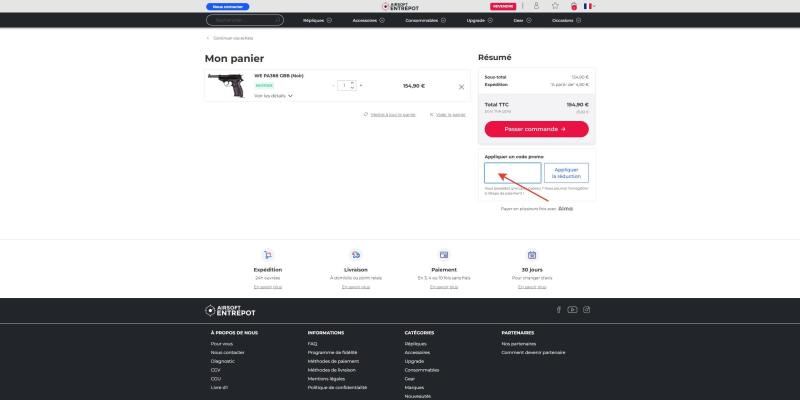Click the WE P4388 pistol thumbnail
This screenshot has height=400, width=800.
point(227,85)
